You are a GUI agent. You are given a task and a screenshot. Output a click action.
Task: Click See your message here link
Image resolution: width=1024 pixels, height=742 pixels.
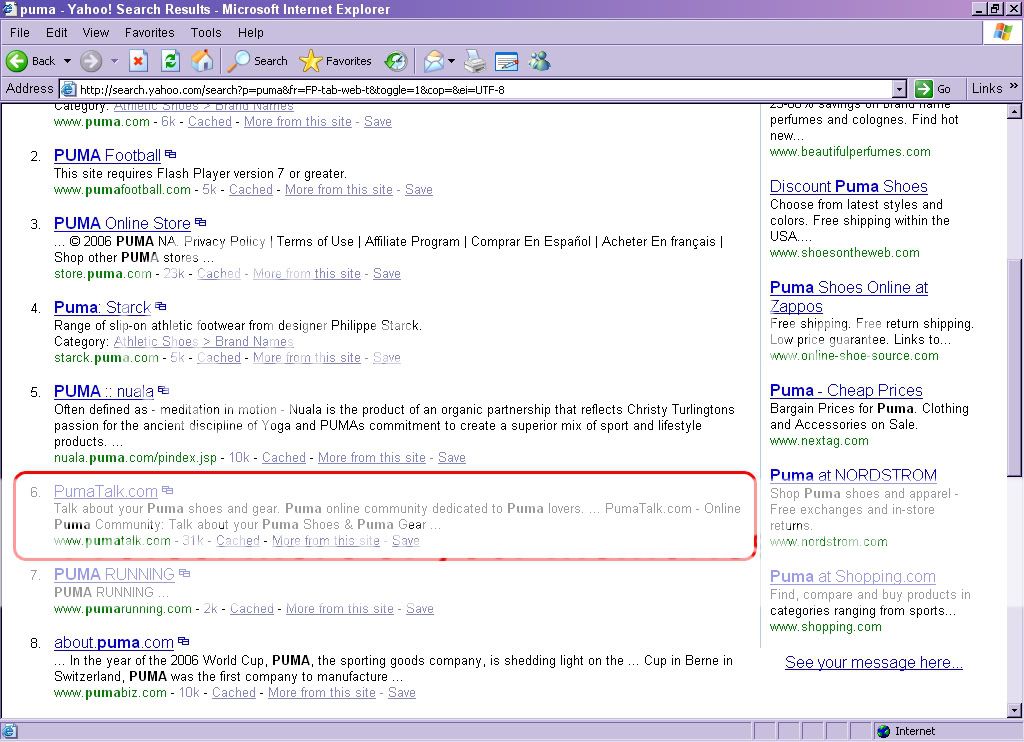(x=874, y=662)
